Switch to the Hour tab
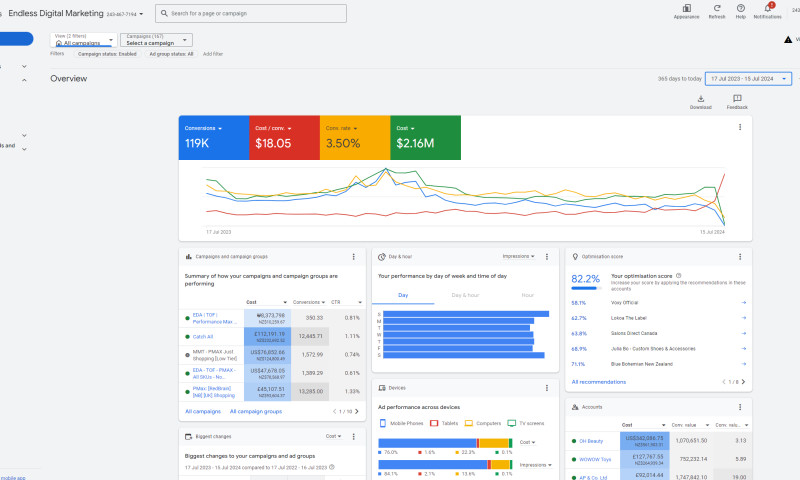The height and width of the screenshot is (480, 800). pyautogui.click(x=527, y=295)
